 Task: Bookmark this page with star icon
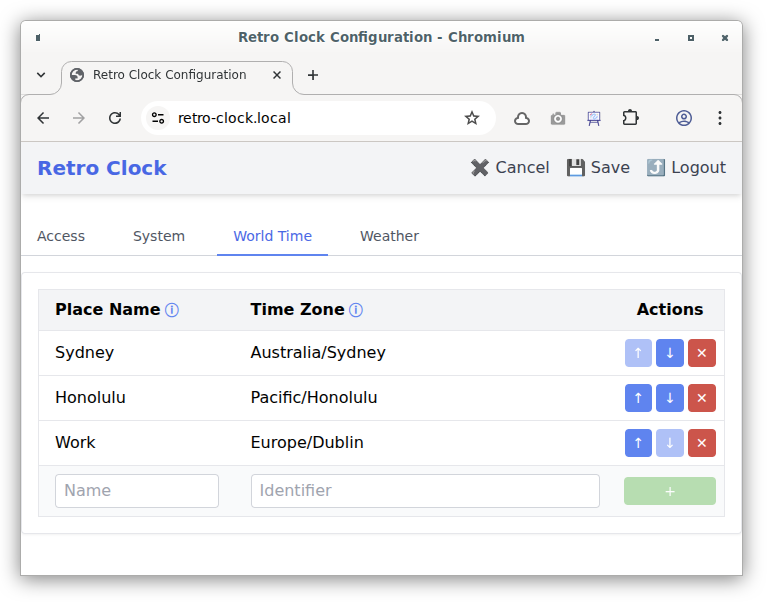click(x=472, y=118)
